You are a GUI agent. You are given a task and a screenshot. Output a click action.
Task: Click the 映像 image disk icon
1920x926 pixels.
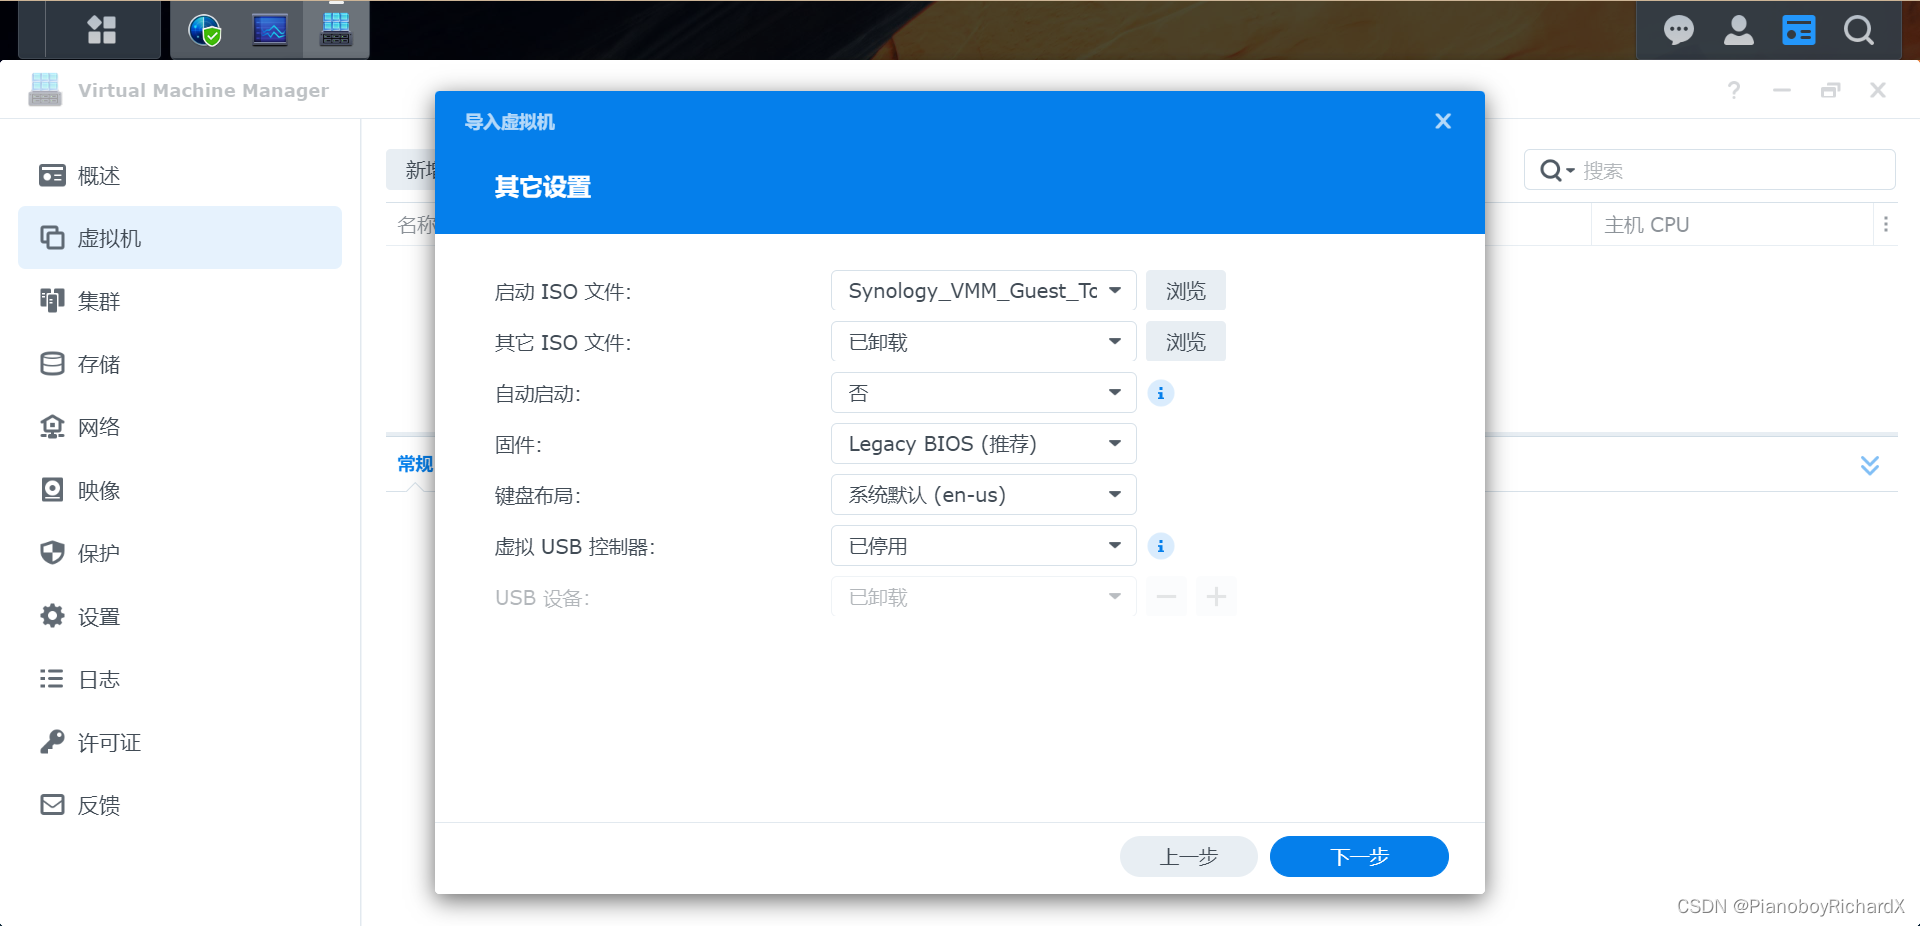point(52,489)
